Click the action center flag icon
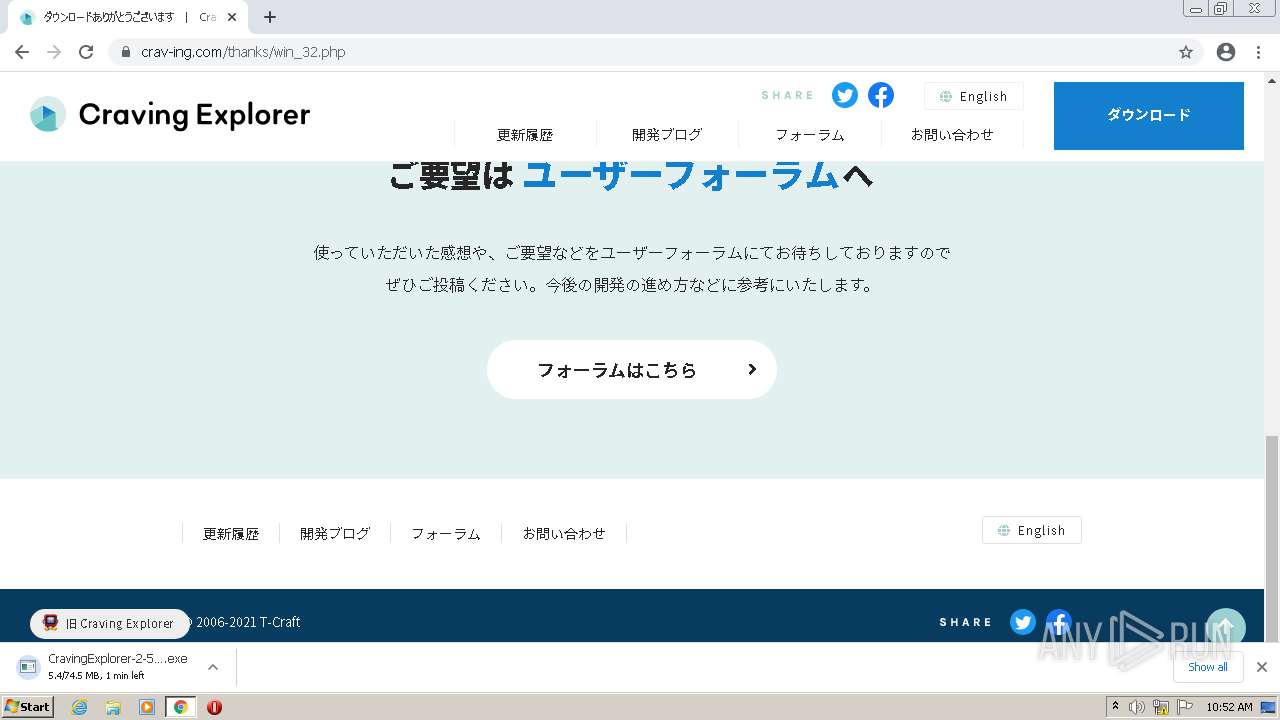Viewport: 1280px width, 720px height. (x=1185, y=707)
